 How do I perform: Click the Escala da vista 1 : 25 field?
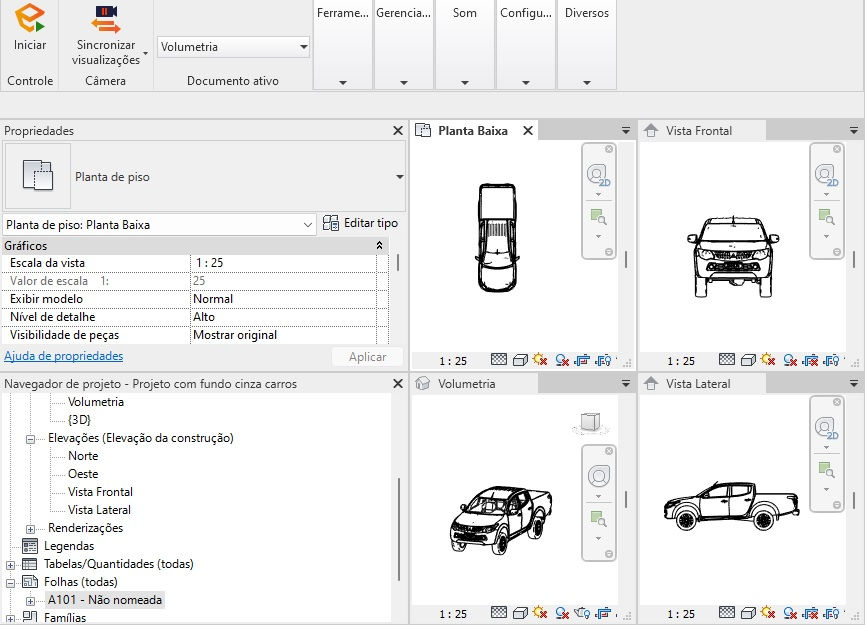click(283, 263)
